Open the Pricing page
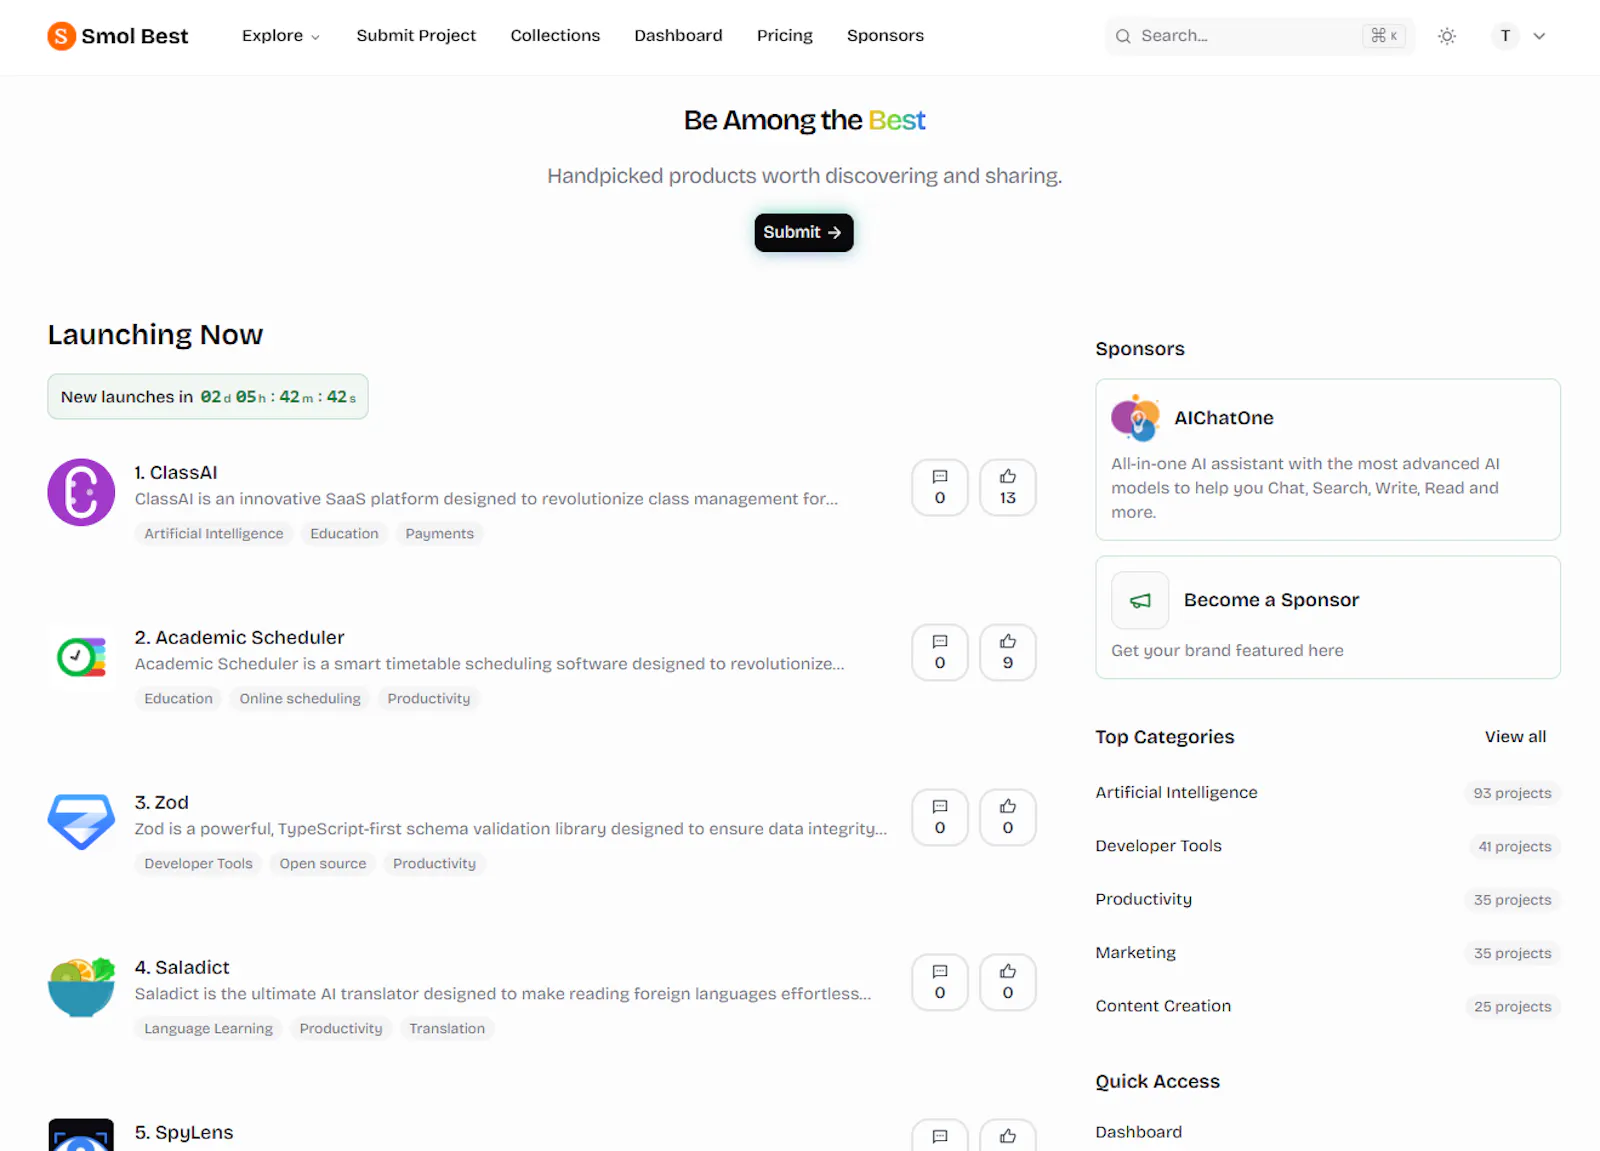 [x=784, y=36]
